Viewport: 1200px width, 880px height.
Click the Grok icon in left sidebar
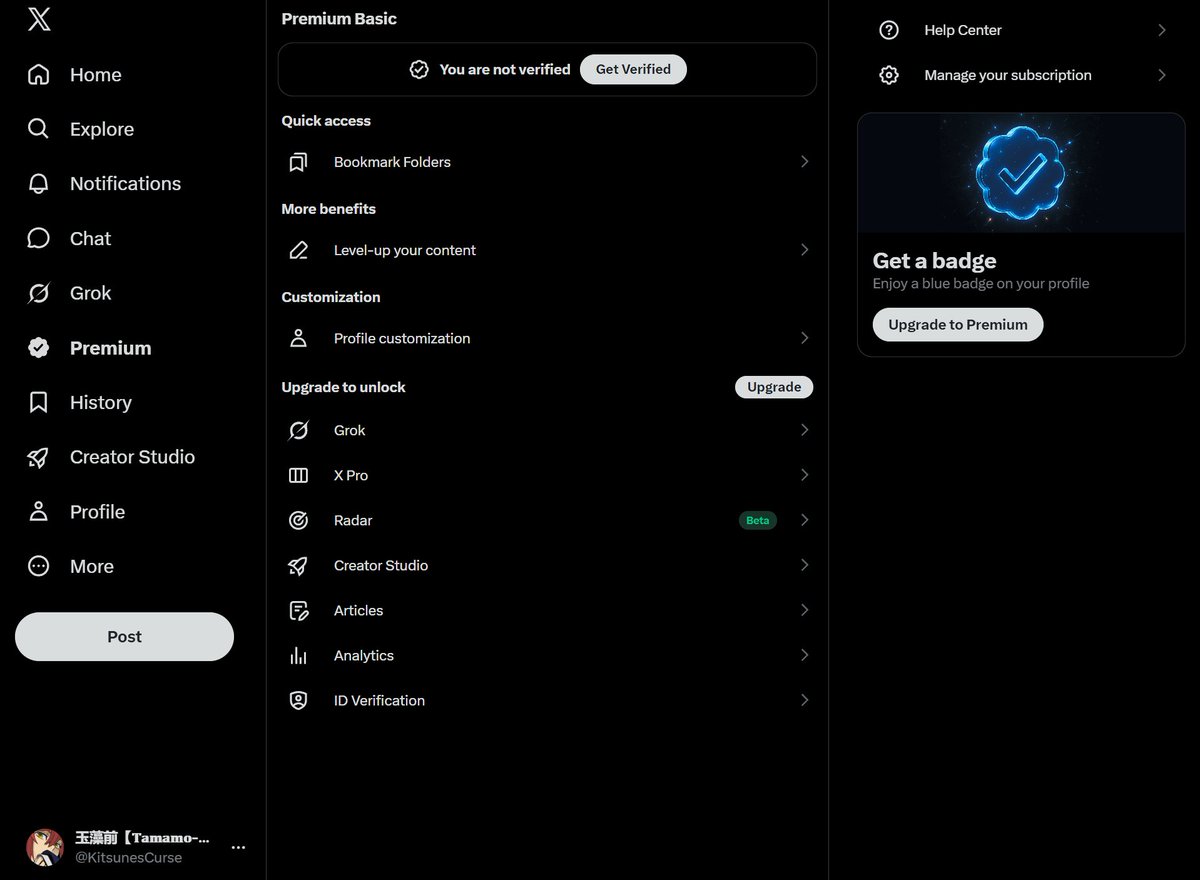click(x=38, y=293)
